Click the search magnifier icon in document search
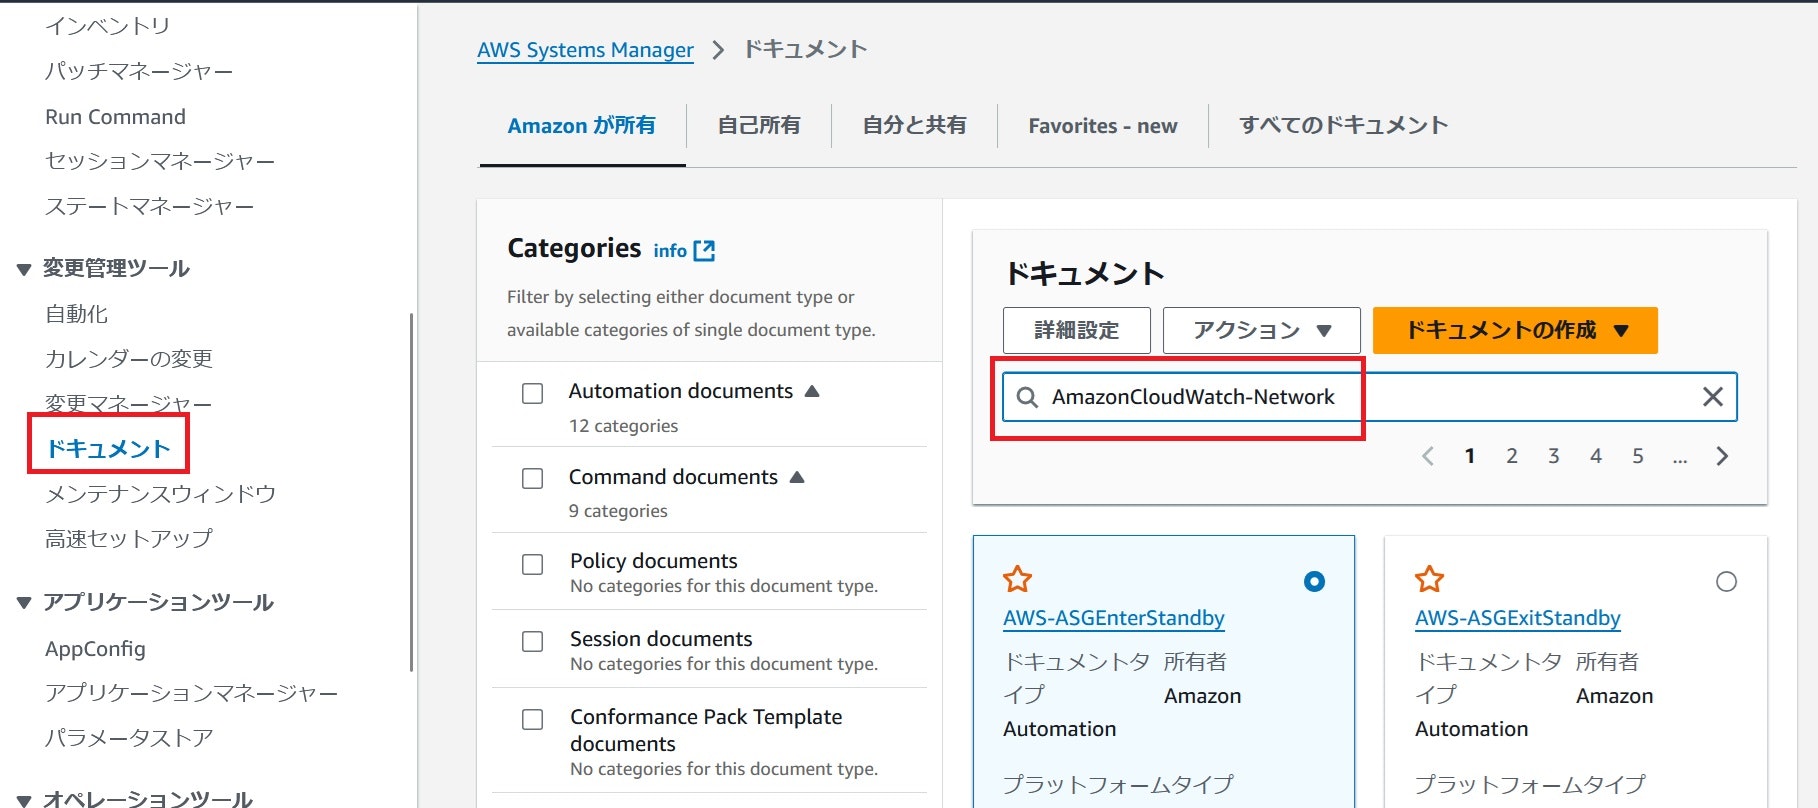Image resolution: width=1818 pixels, height=808 pixels. (1027, 397)
